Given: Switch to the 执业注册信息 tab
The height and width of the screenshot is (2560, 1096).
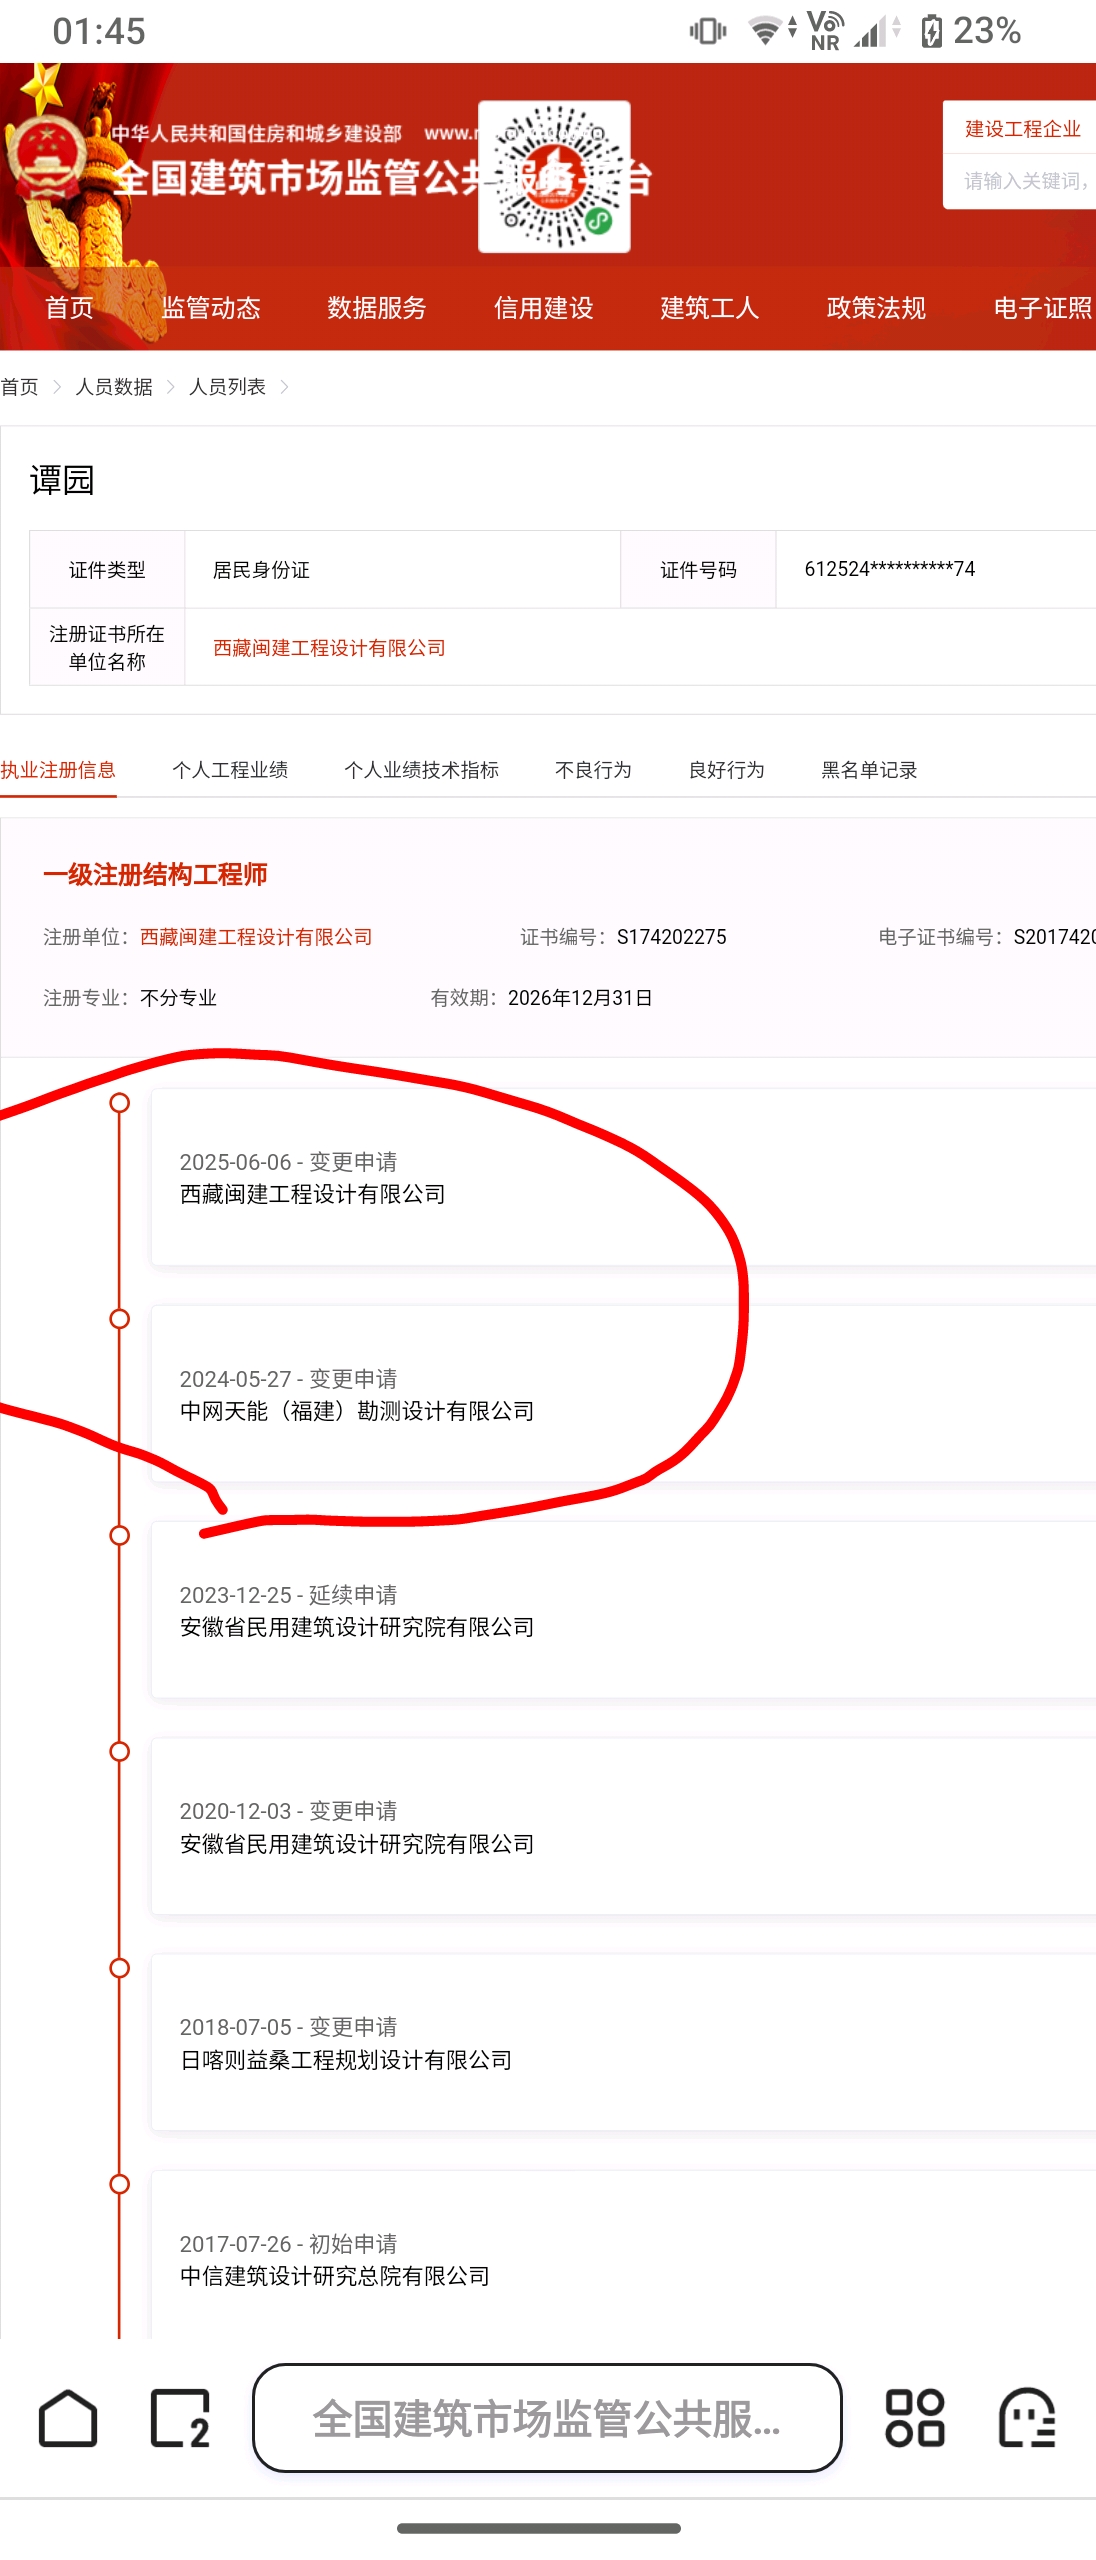Looking at the screenshot, I should coord(58,770).
